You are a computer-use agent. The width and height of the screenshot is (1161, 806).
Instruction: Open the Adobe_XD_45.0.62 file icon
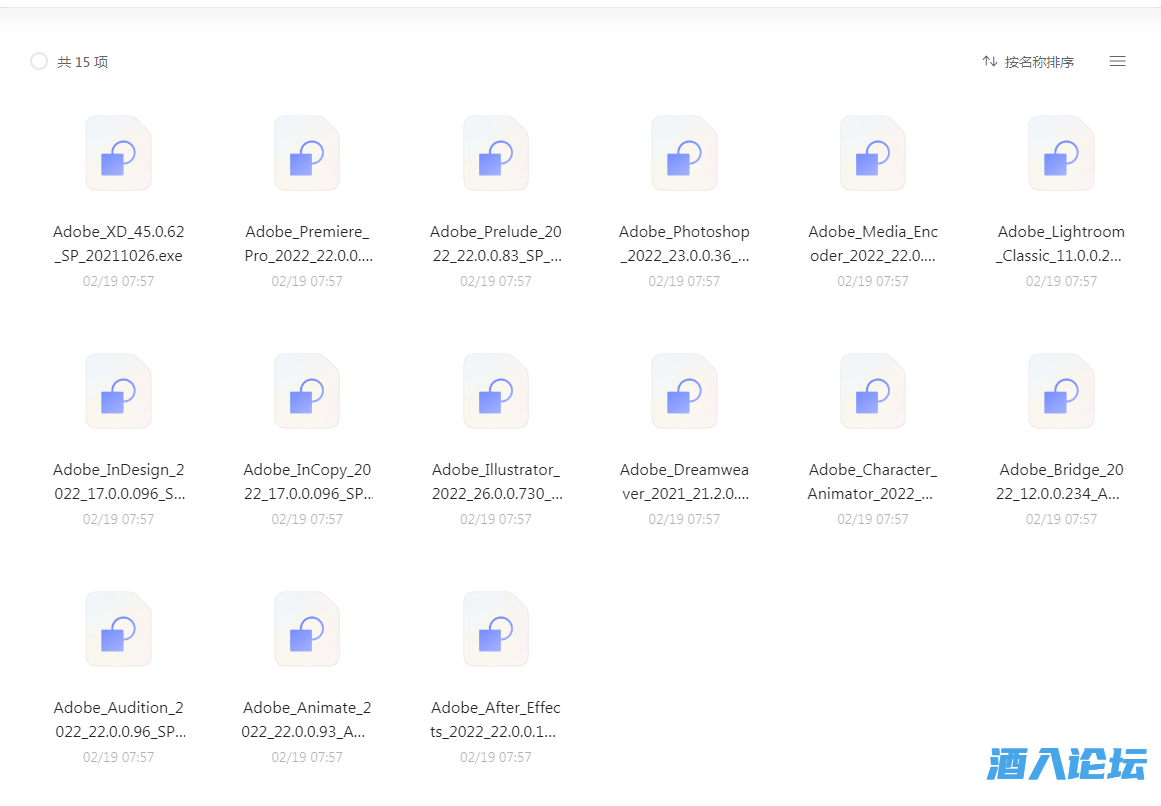tap(118, 153)
